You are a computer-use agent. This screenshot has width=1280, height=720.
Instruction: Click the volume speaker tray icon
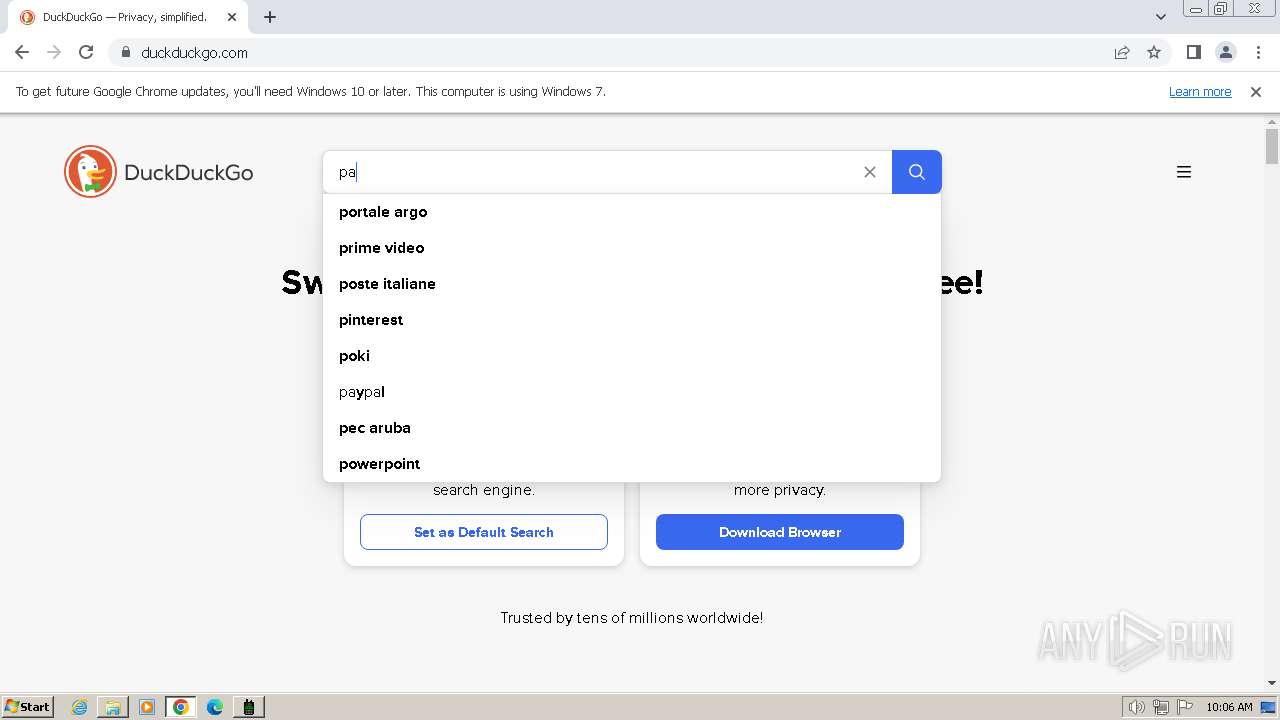click(1136, 707)
